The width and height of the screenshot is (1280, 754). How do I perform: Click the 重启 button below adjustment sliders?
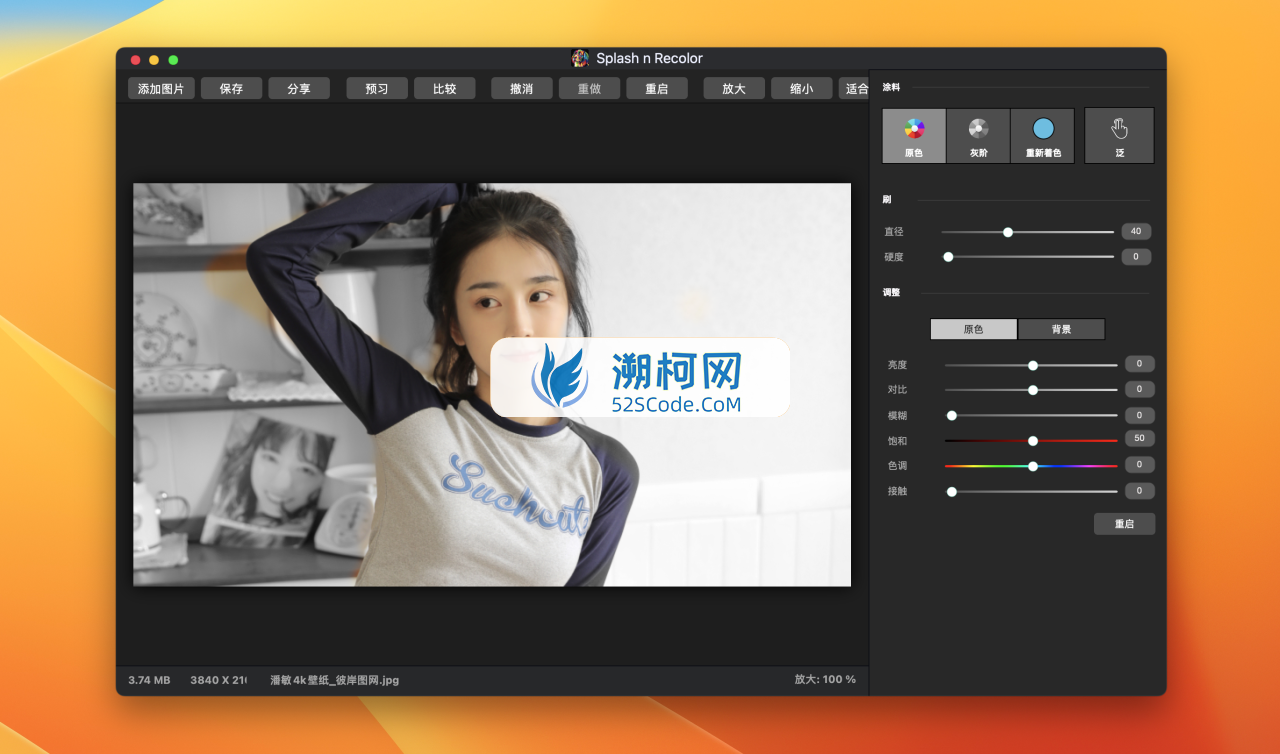click(x=1124, y=524)
